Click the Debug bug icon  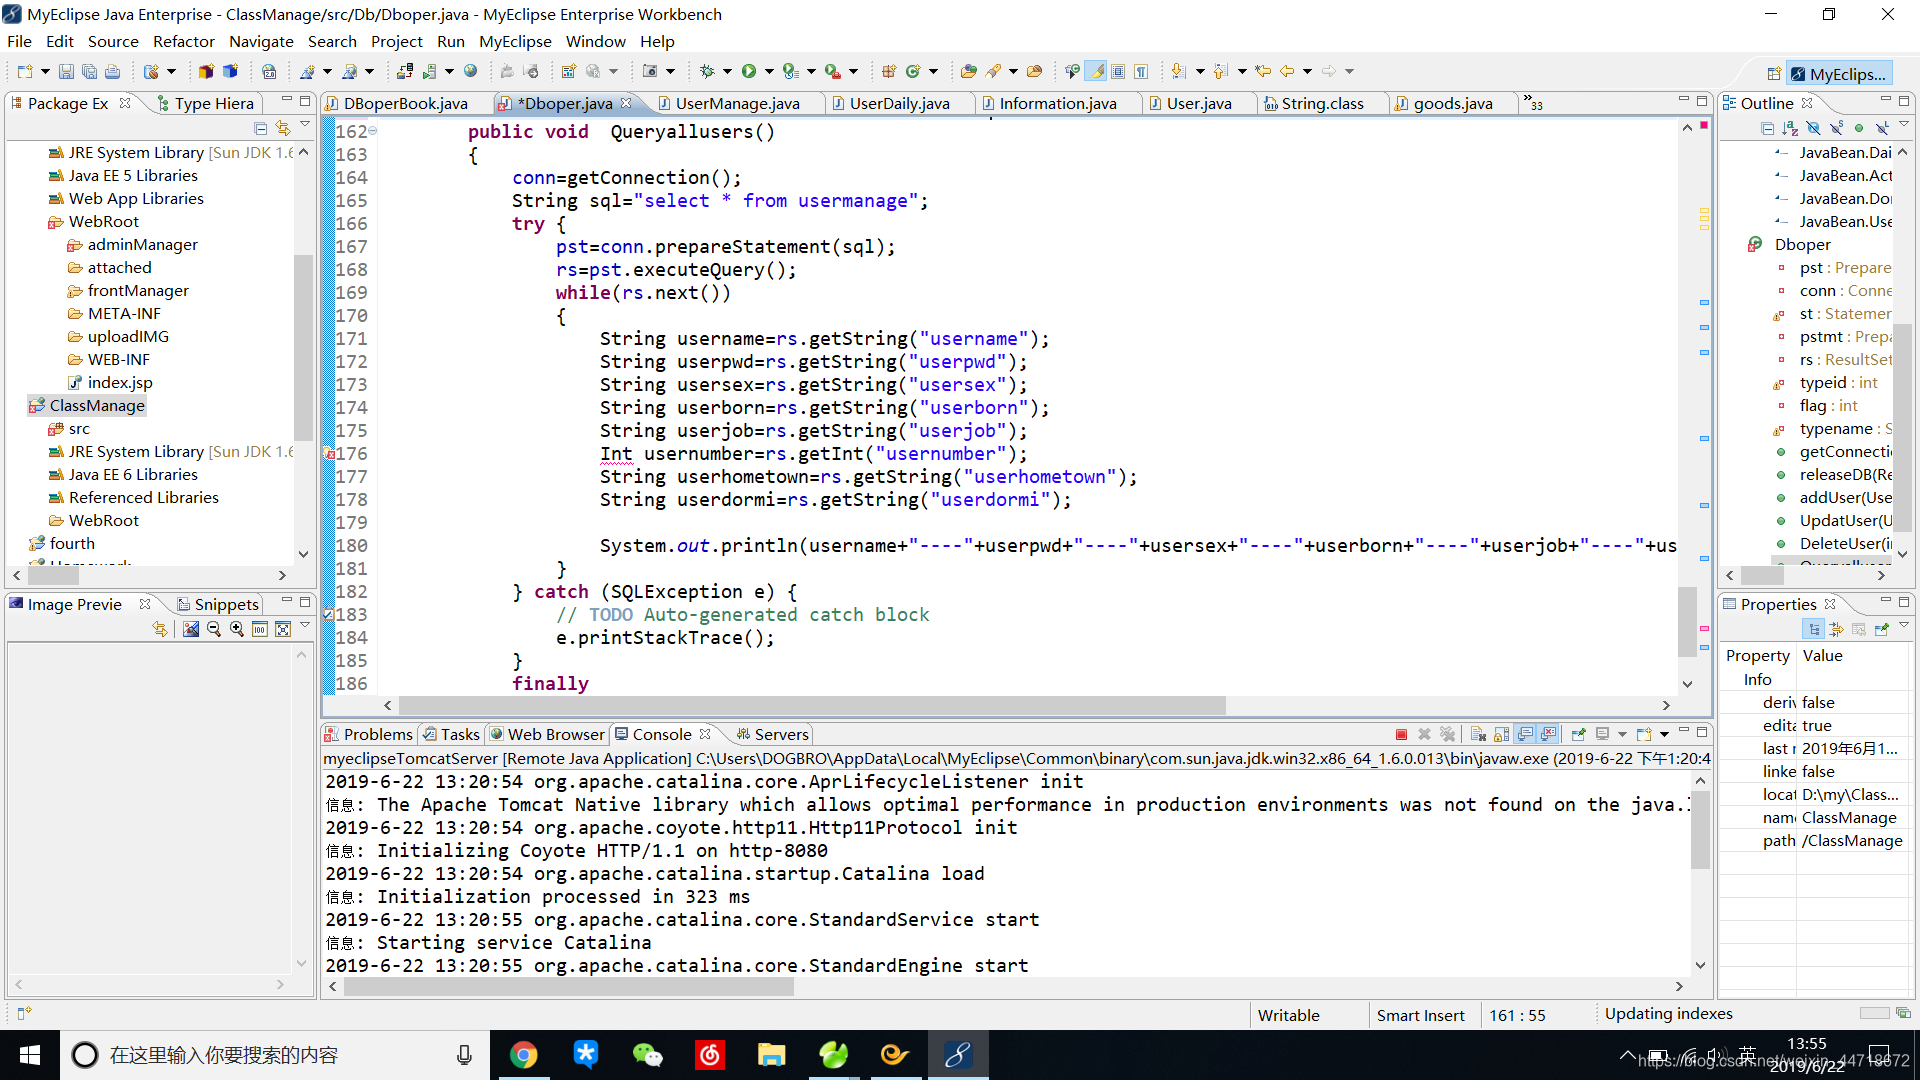coord(707,71)
